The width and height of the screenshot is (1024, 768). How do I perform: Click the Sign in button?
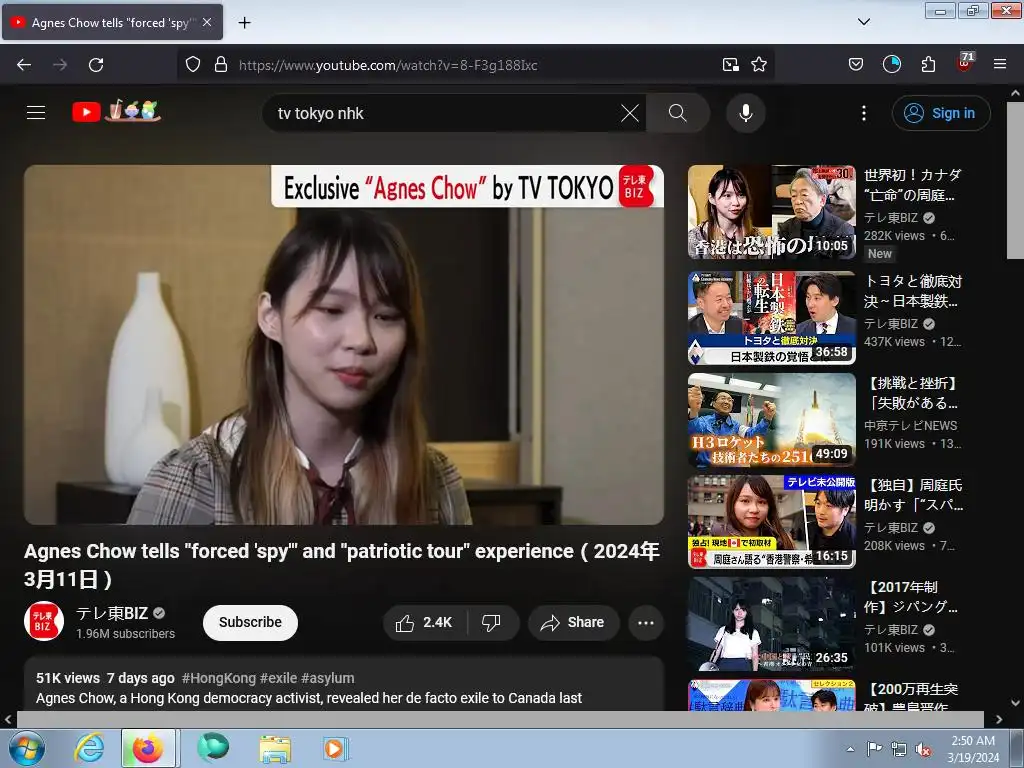[x=941, y=113]
